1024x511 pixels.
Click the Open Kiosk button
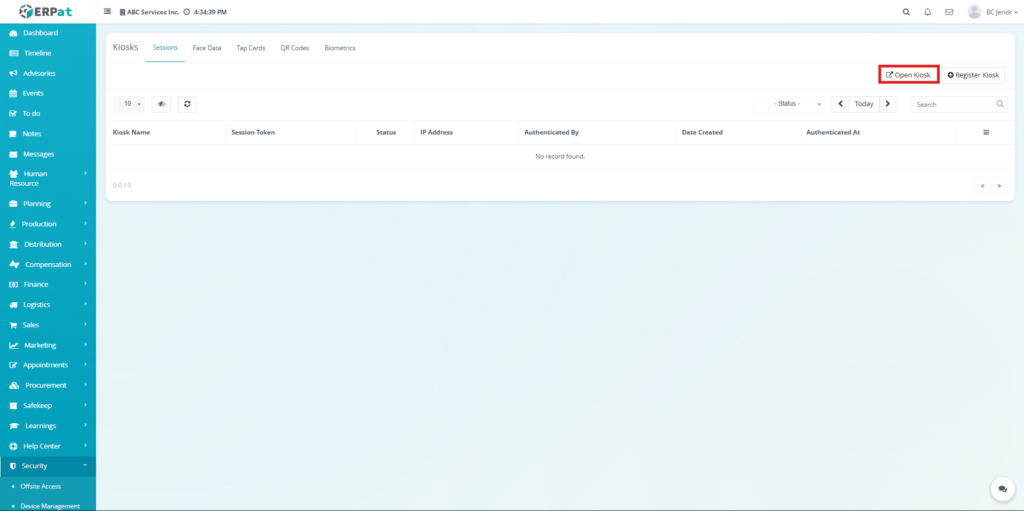click(908, 75)
